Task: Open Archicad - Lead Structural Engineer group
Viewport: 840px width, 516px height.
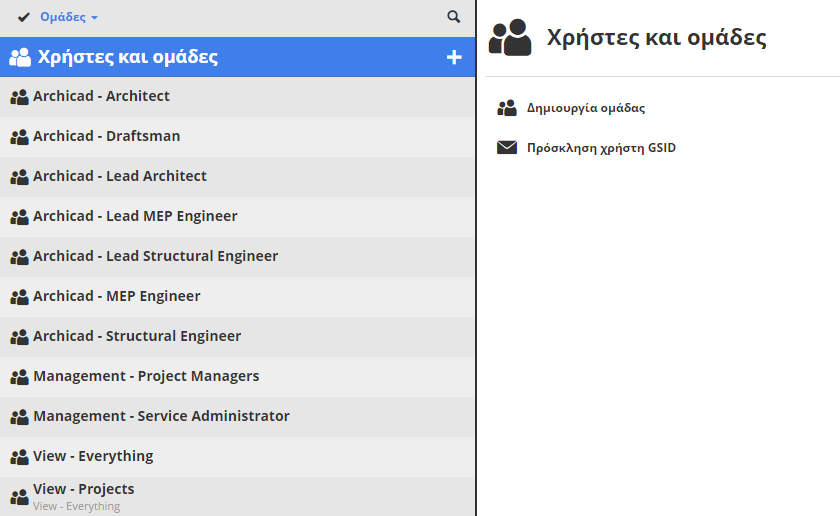Action: (x=155, y=256)
